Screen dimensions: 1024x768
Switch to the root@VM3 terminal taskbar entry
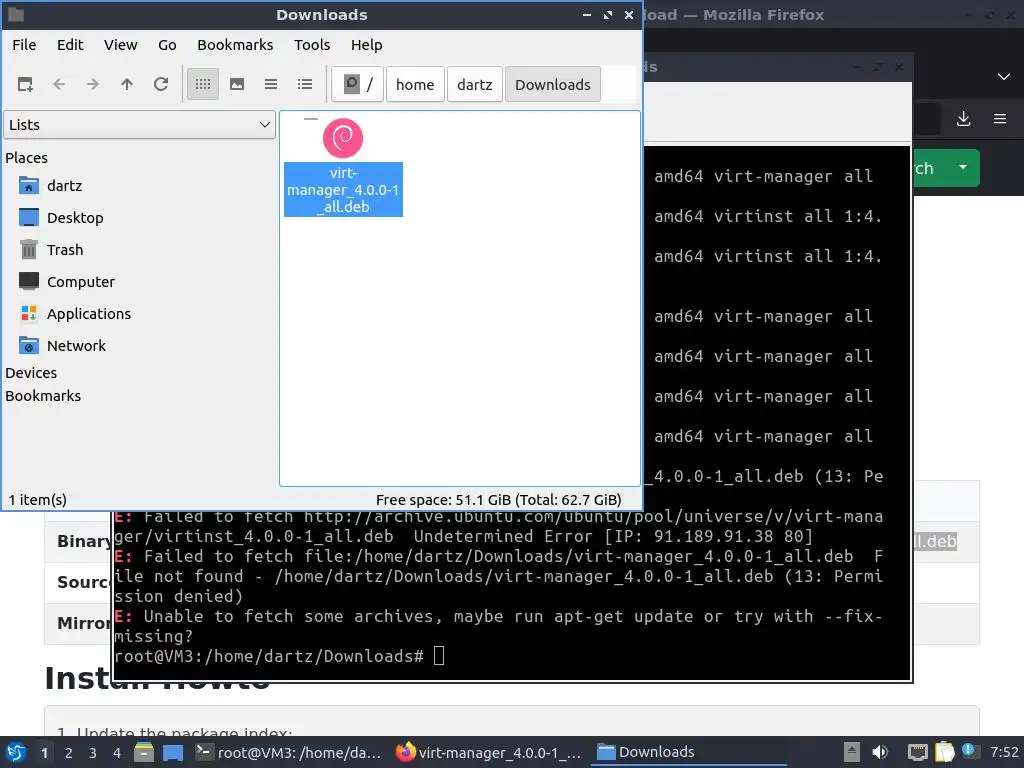(288, 752)
